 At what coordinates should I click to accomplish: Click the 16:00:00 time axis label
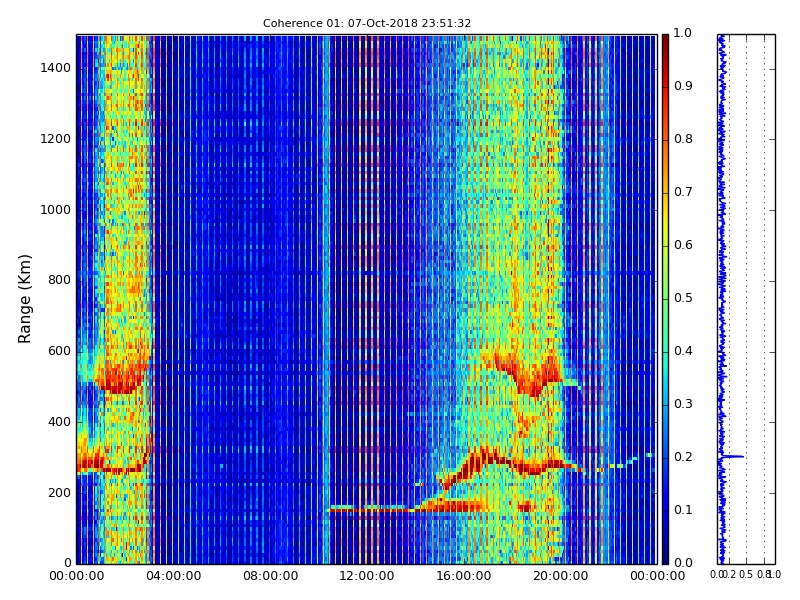click(x=464, y=576)
